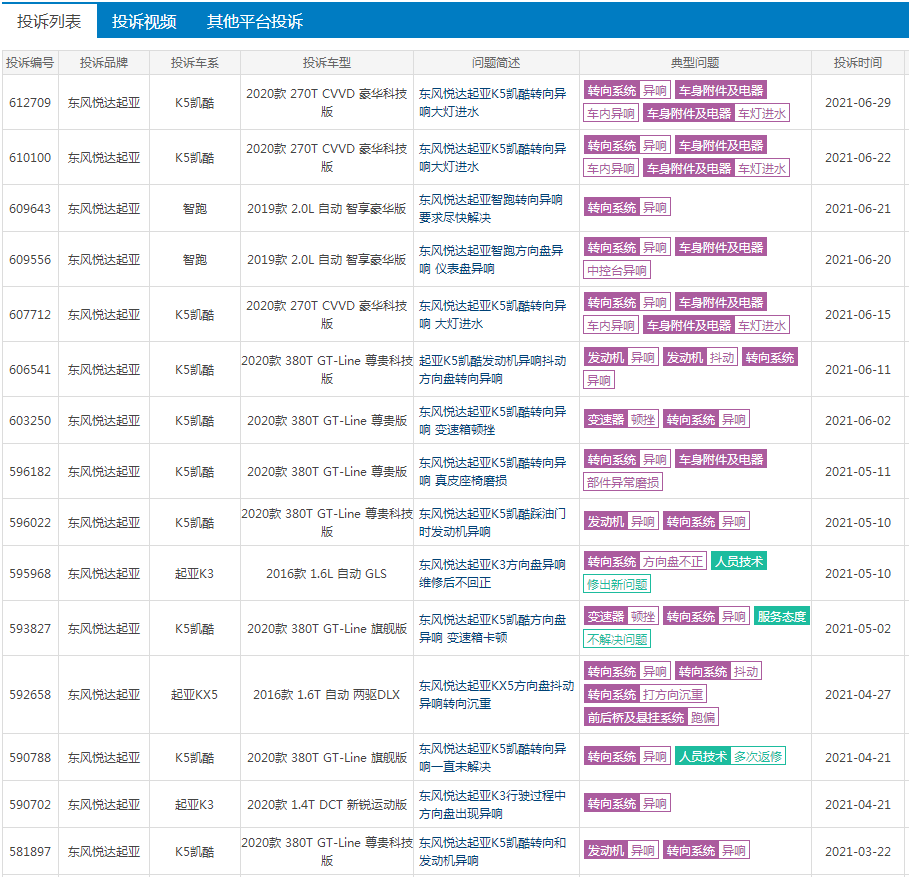Open the K3行驶过程中方向盘出现异响 complaint
This screenshot has width=909, height=877.
492,804
